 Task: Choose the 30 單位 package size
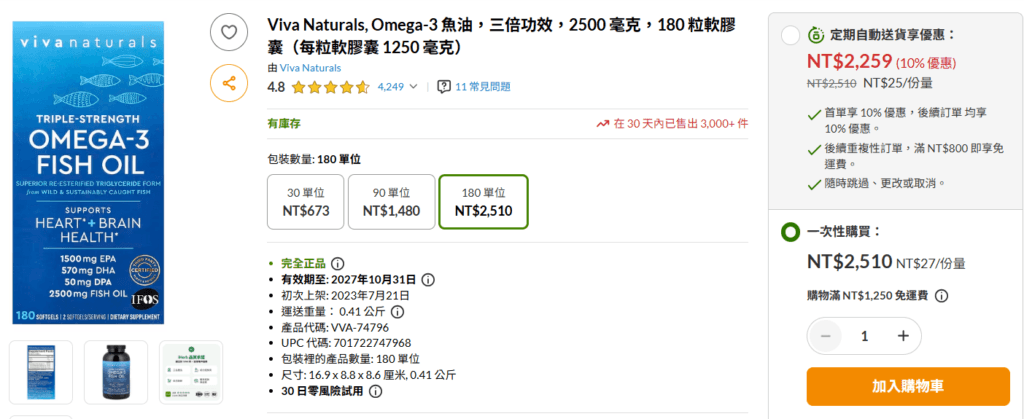click(305, 202)
